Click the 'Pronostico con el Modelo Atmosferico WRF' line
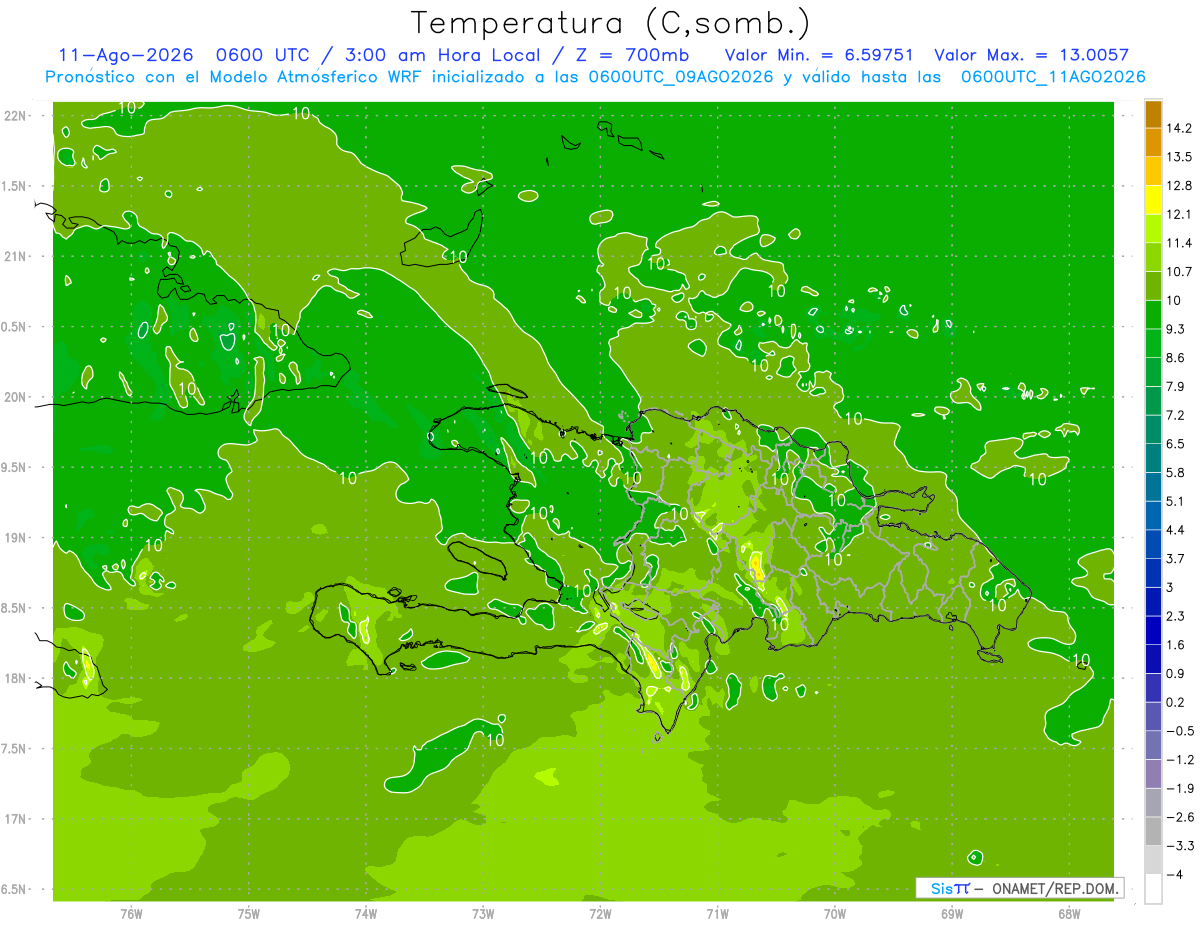The width and height of the screenshot is (1200, 927). click(x=595, y=77)
